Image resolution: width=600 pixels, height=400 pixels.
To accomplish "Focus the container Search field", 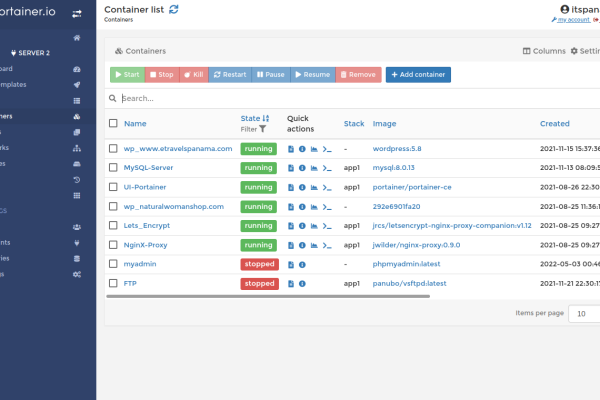I will 300,98.
